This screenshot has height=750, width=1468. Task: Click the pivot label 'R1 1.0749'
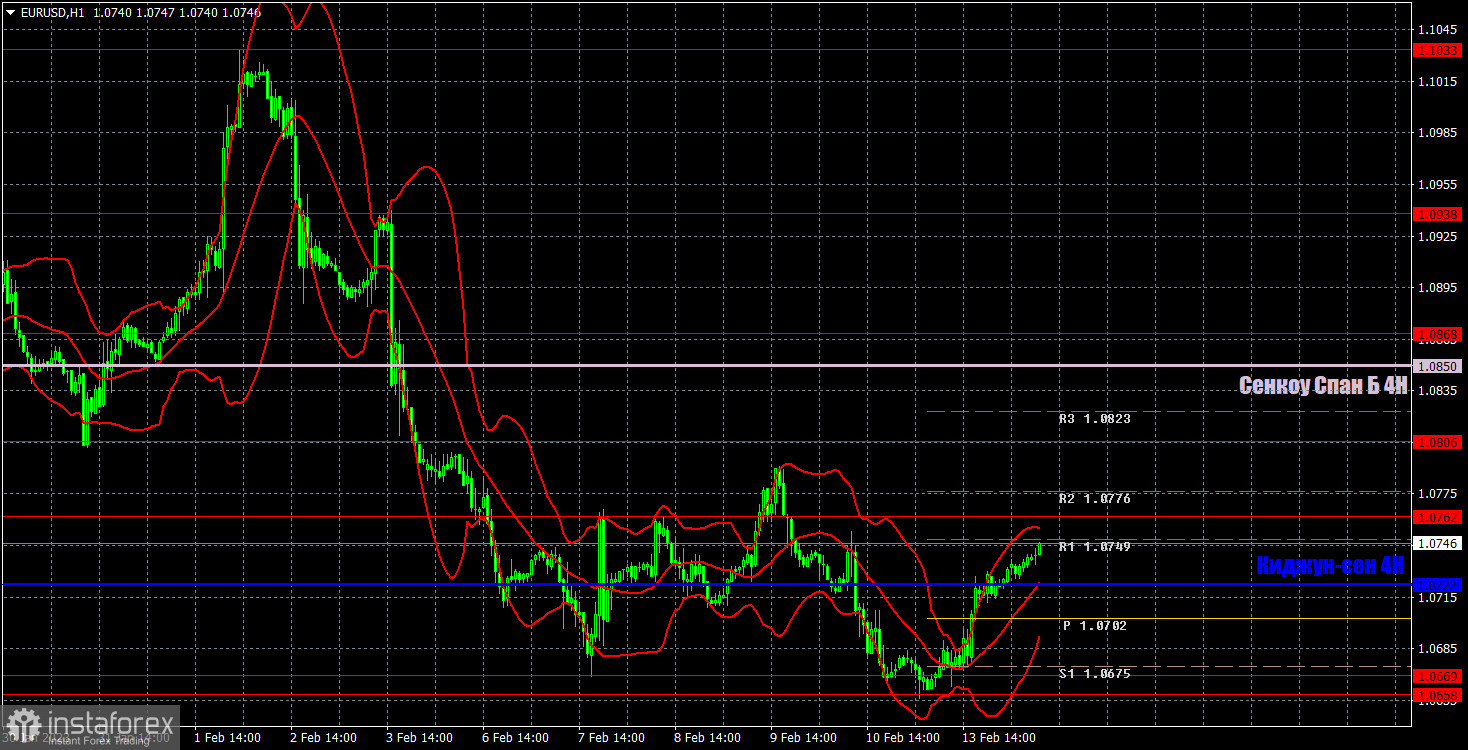[1095, 547]
